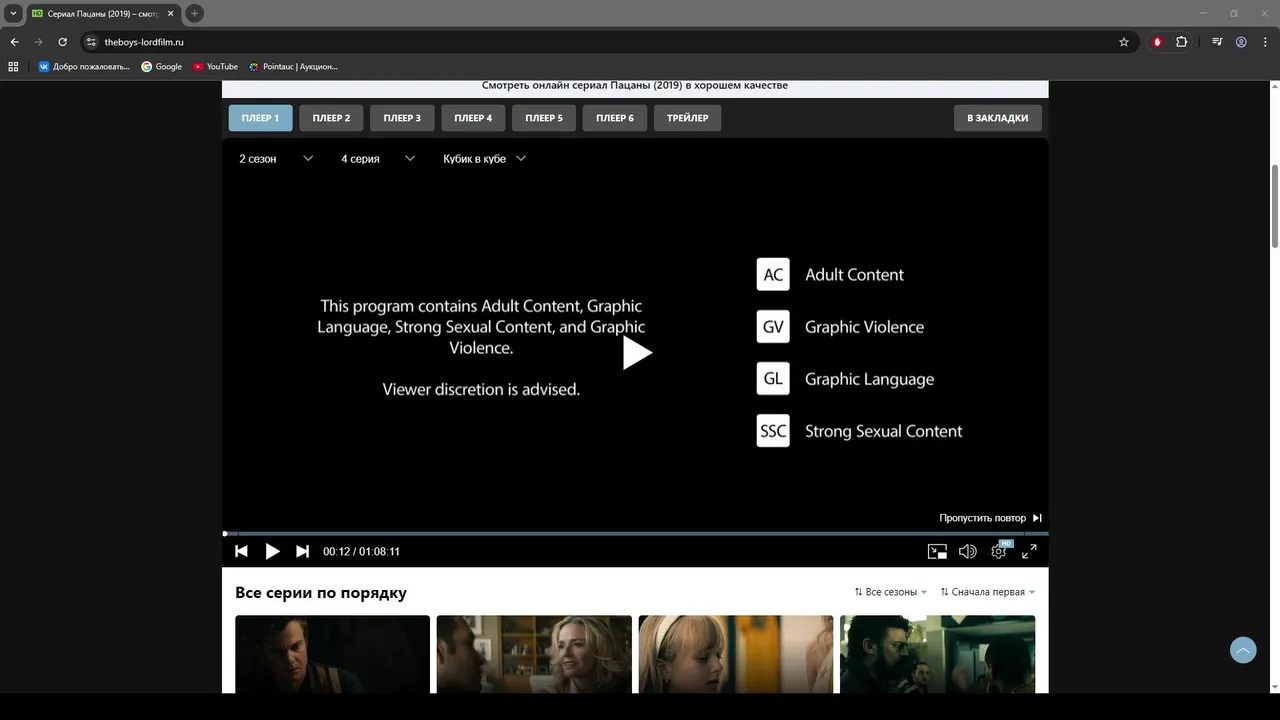Reload the current page
The image size is (1280, 720).
click(x=62, y=42)
